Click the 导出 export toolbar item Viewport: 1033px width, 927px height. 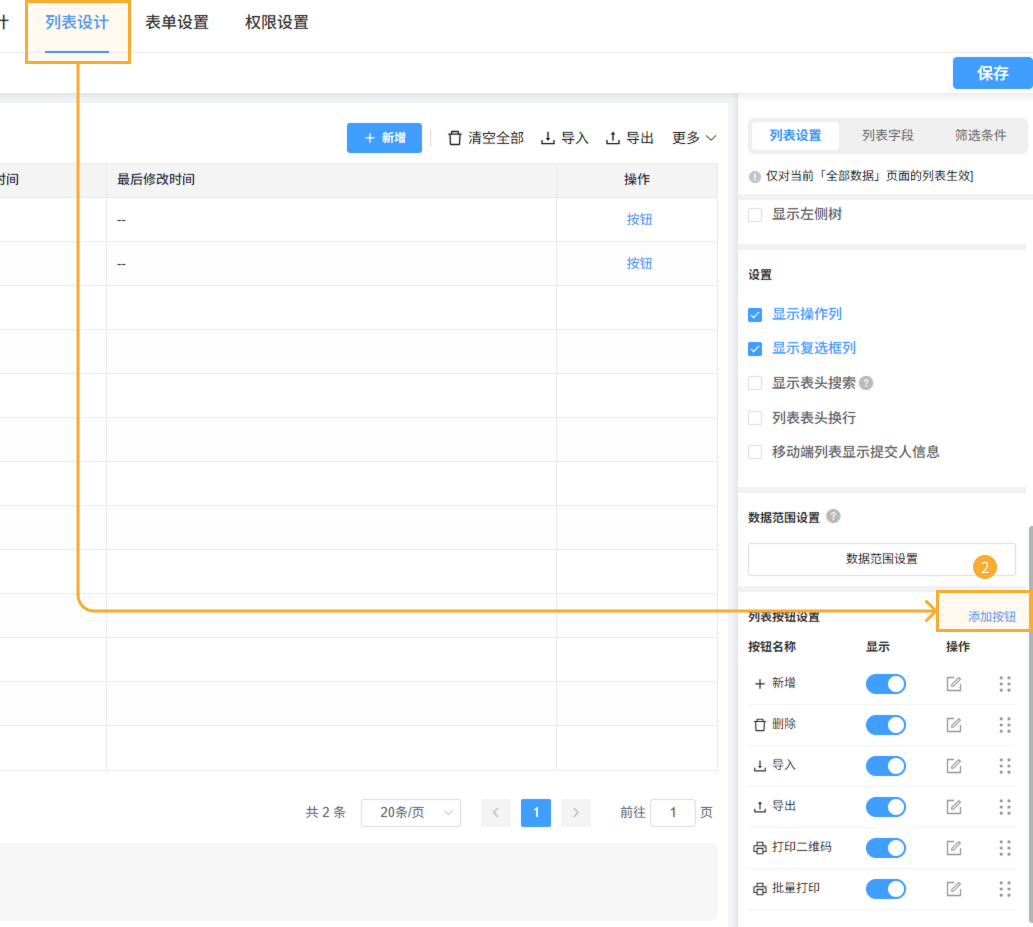tap(629, 138)
